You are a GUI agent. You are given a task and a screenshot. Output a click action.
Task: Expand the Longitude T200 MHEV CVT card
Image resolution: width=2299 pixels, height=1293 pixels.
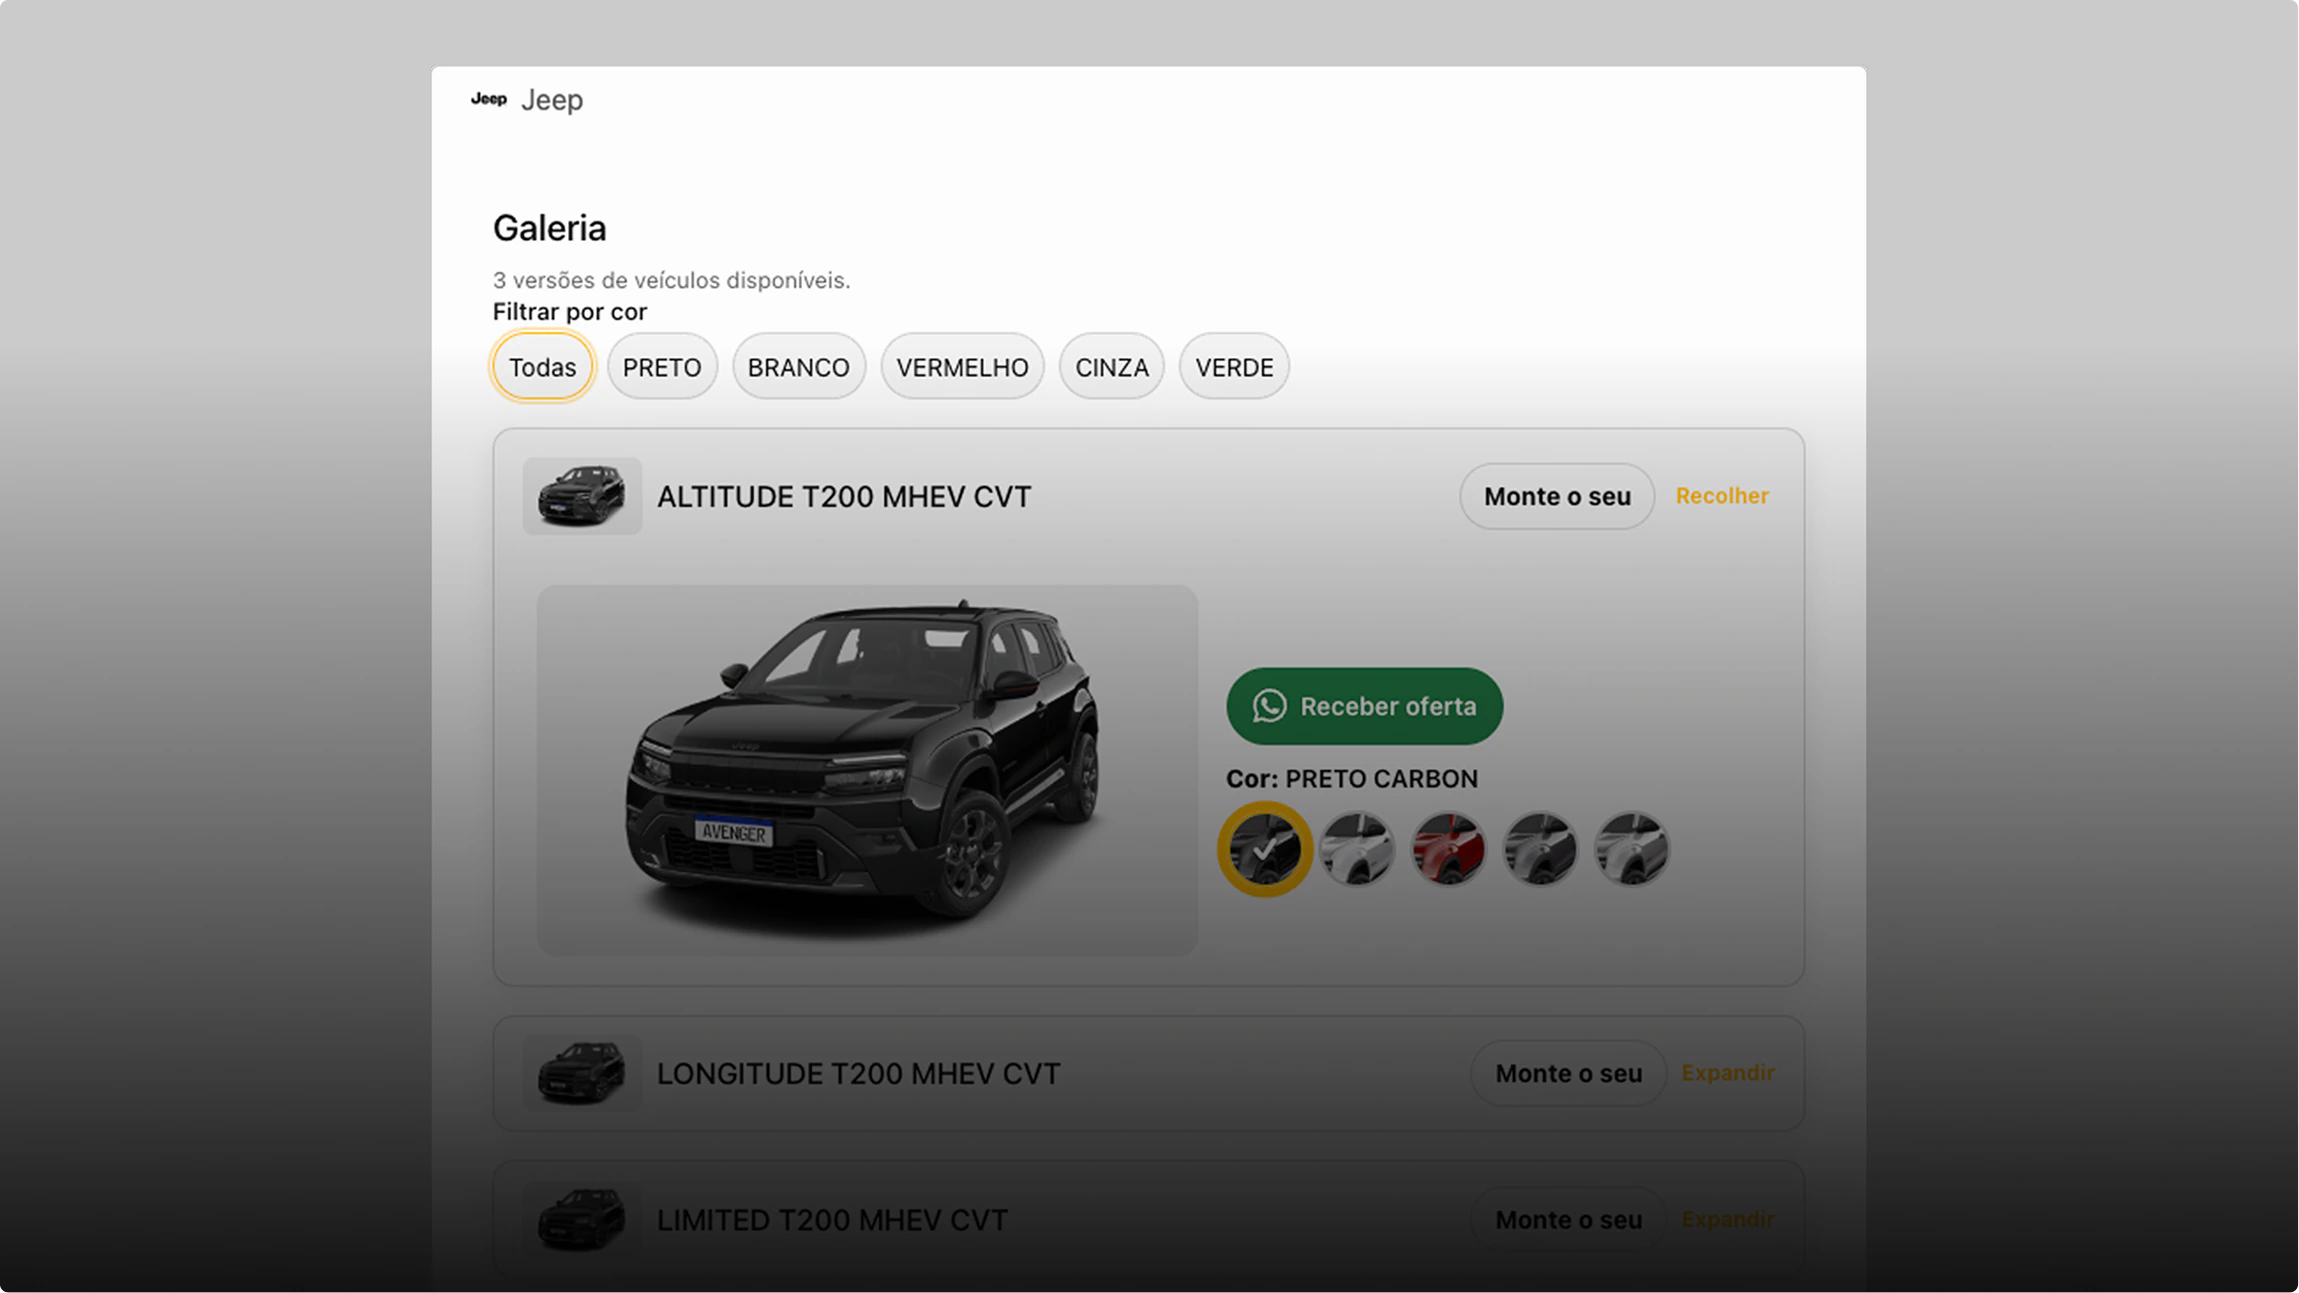click(x=1728, y=1073)
